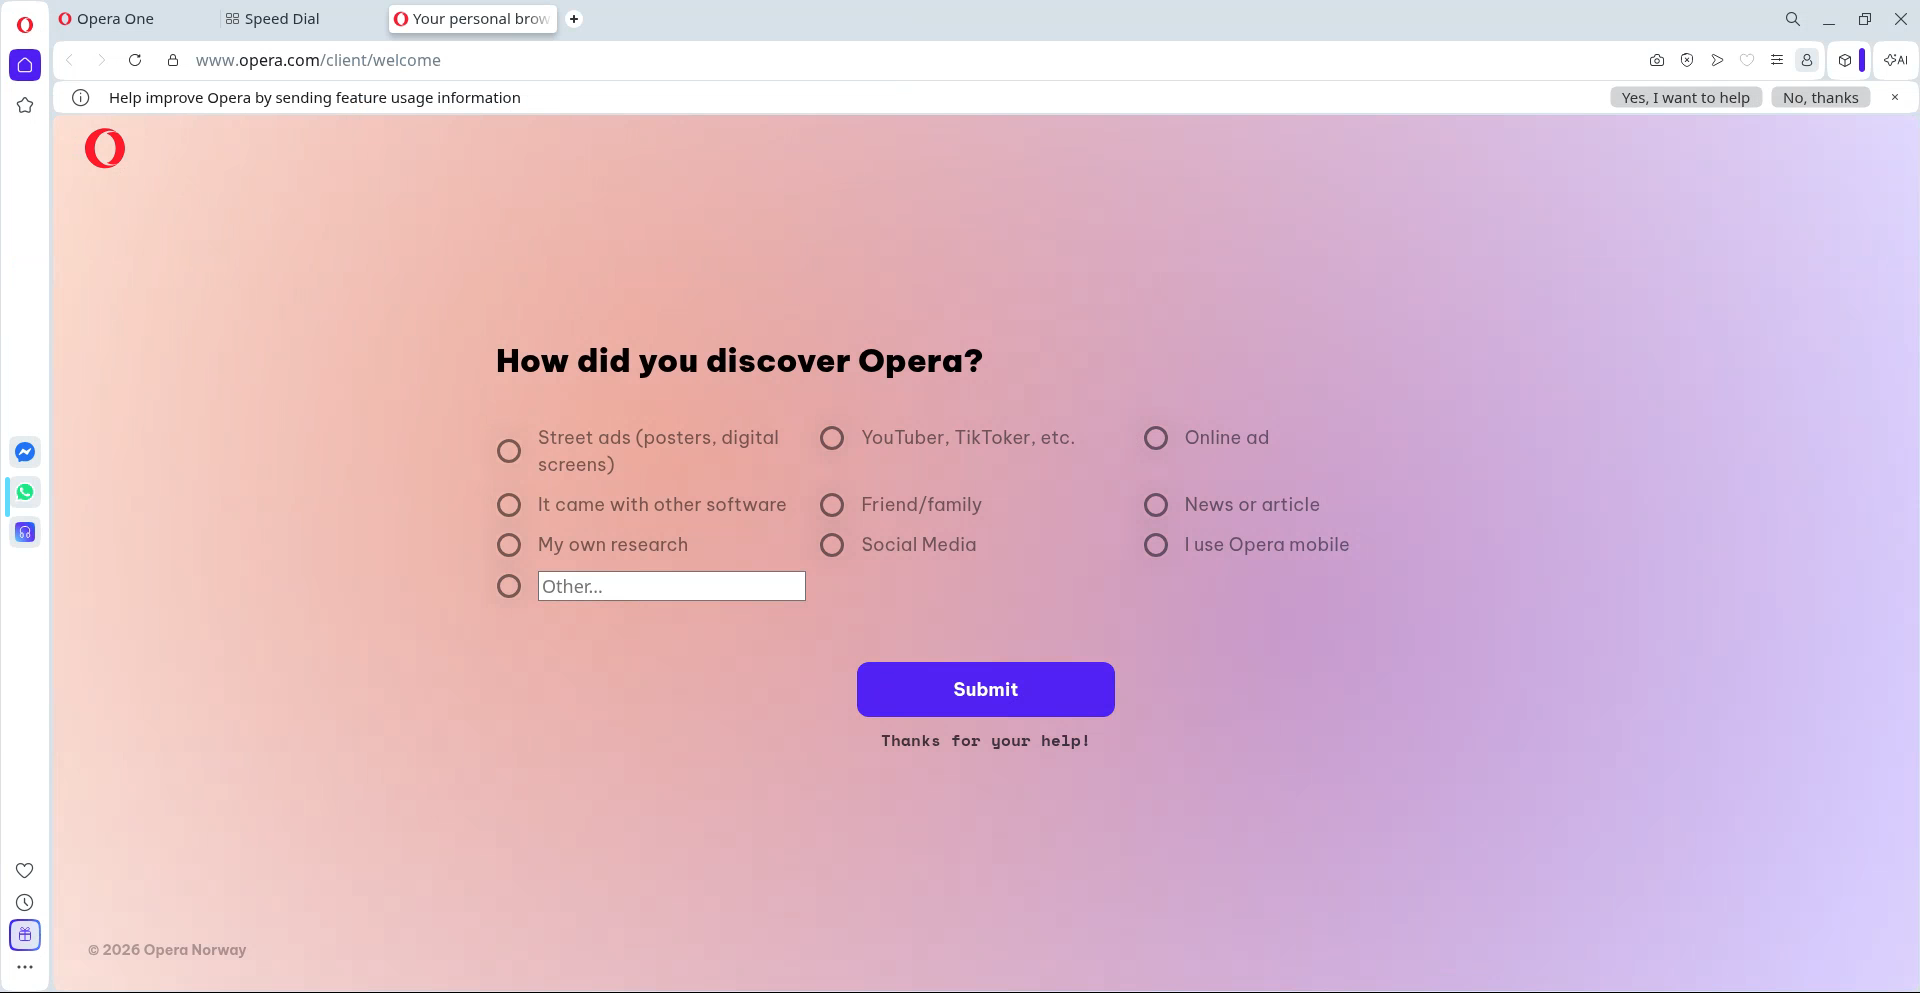Open WhatsApp in the sidebar

(25, 492)
